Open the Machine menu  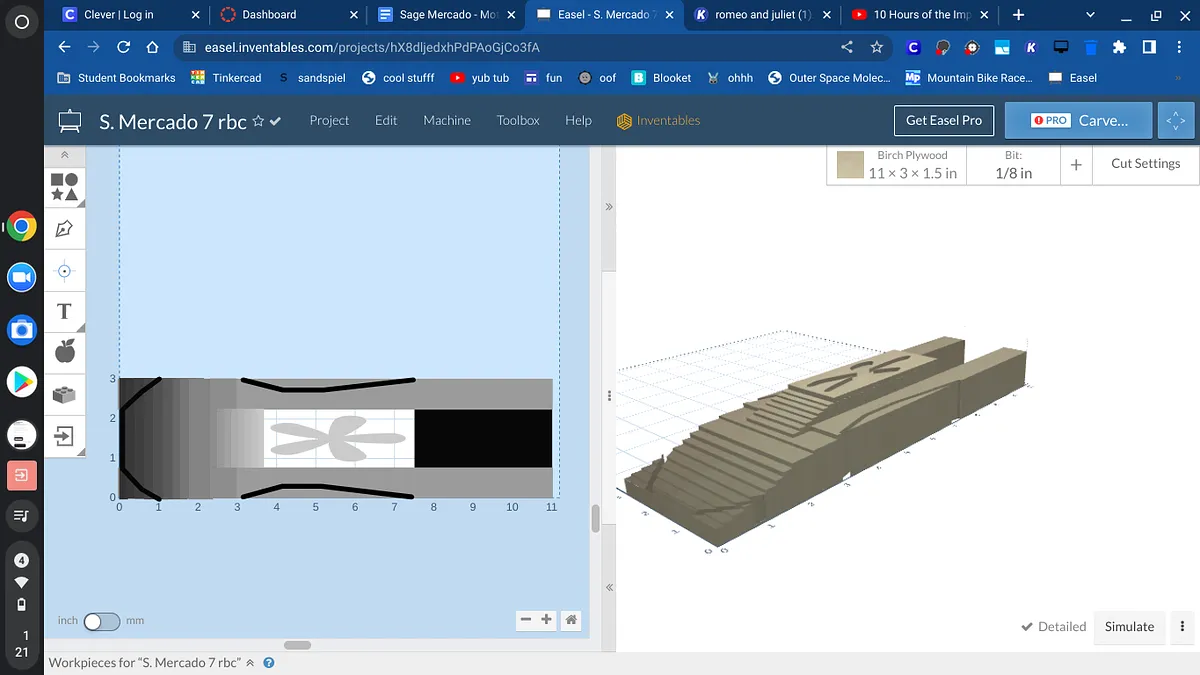point(446,120)
